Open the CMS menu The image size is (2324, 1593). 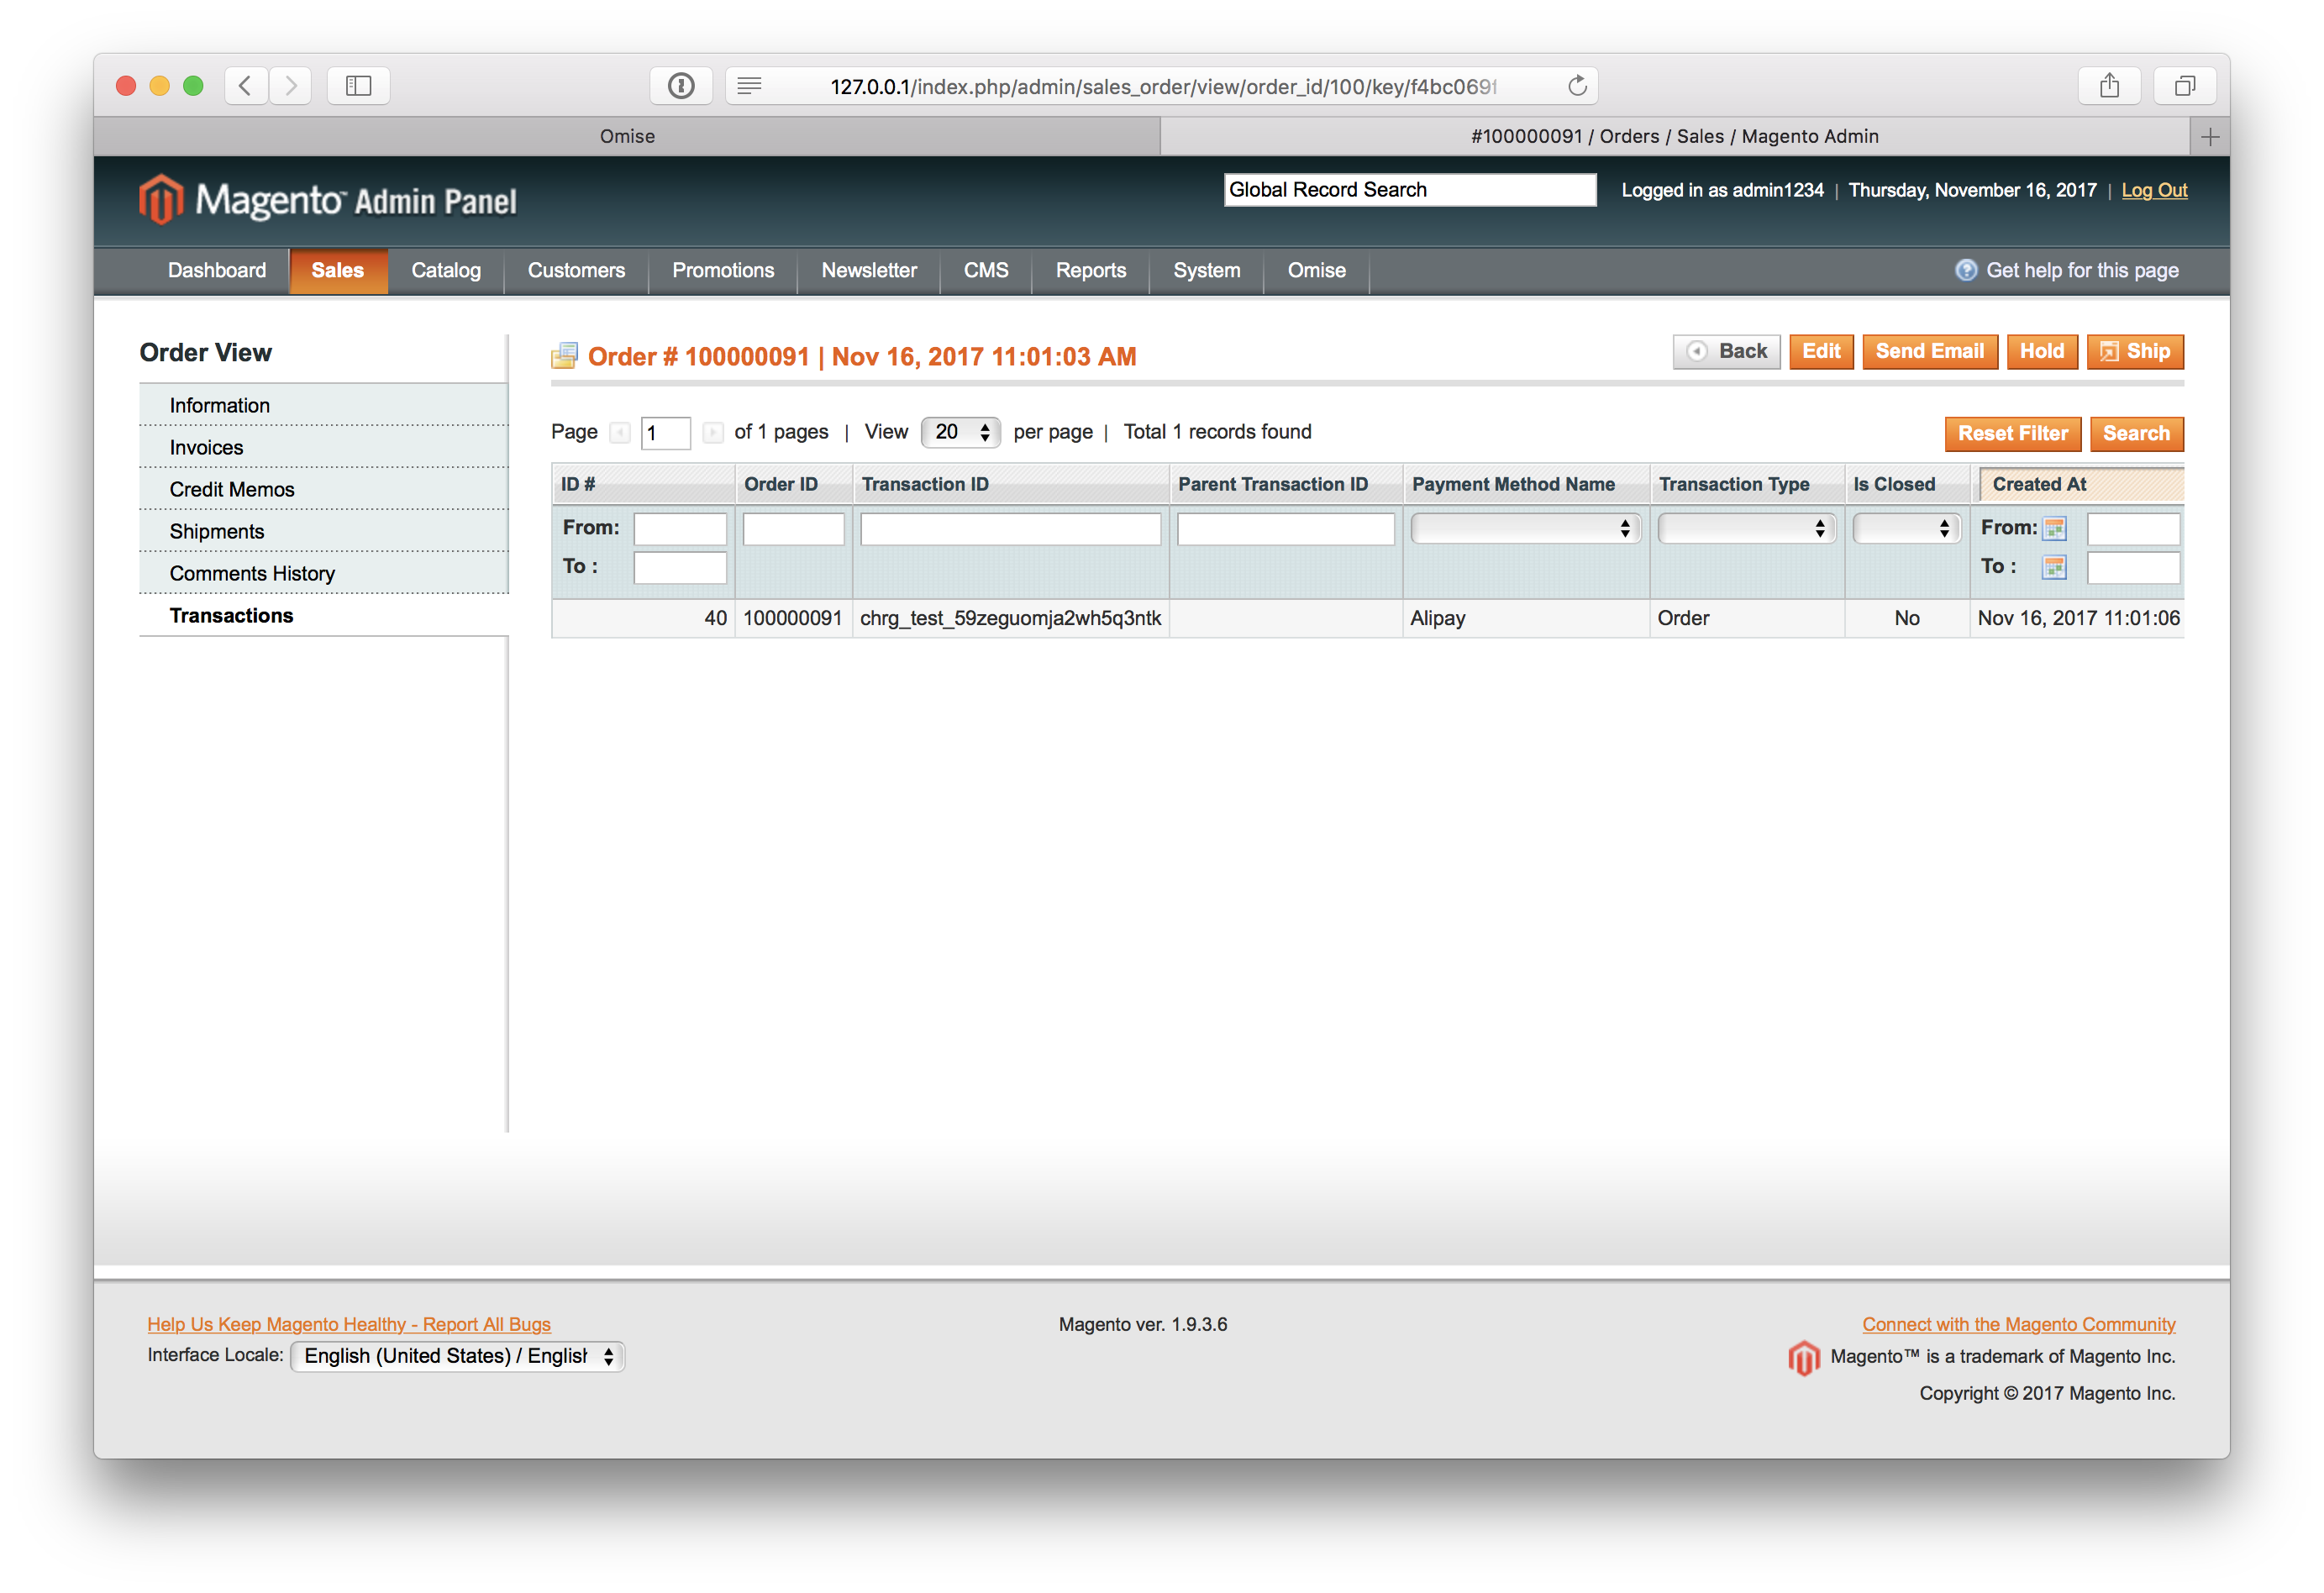click(x=986, y=270)
